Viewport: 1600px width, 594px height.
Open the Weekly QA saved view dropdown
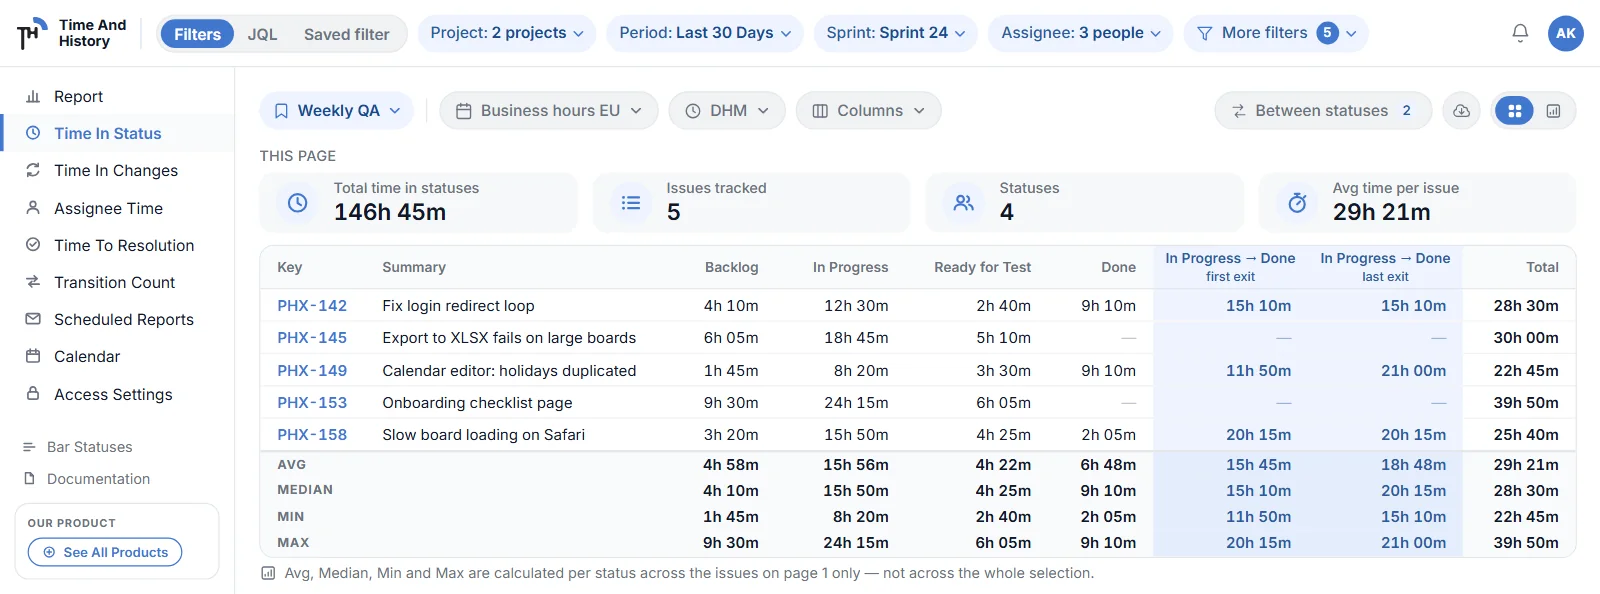tap(337, 111)
